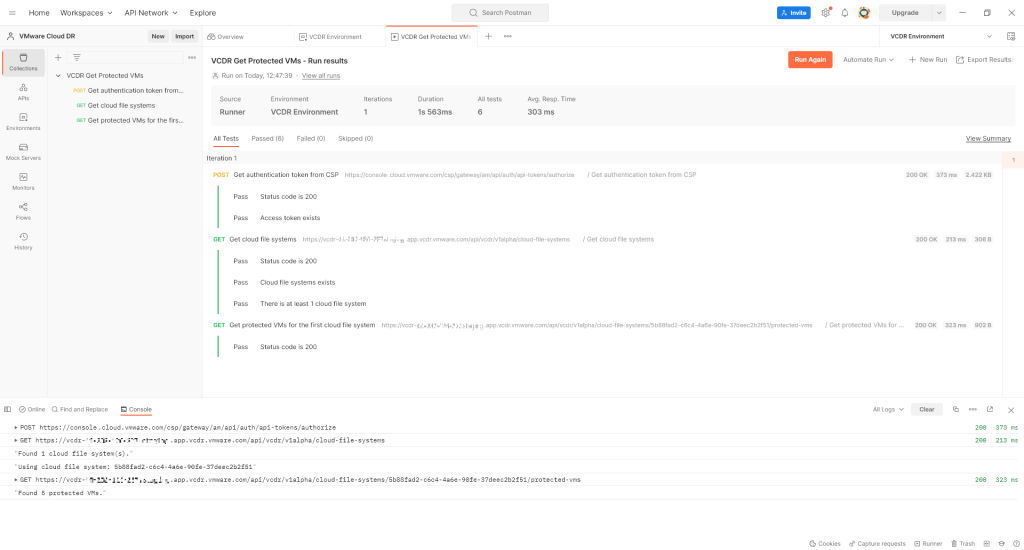
Task: Open API Network dropdown
Action: coord(151,12)
